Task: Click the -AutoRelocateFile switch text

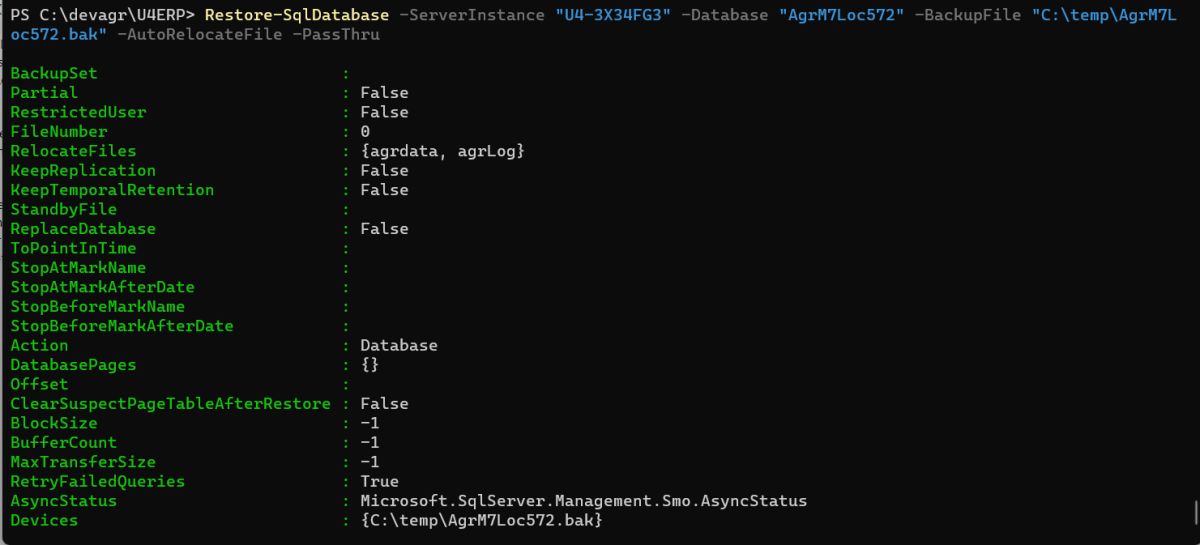Action: 189,35
